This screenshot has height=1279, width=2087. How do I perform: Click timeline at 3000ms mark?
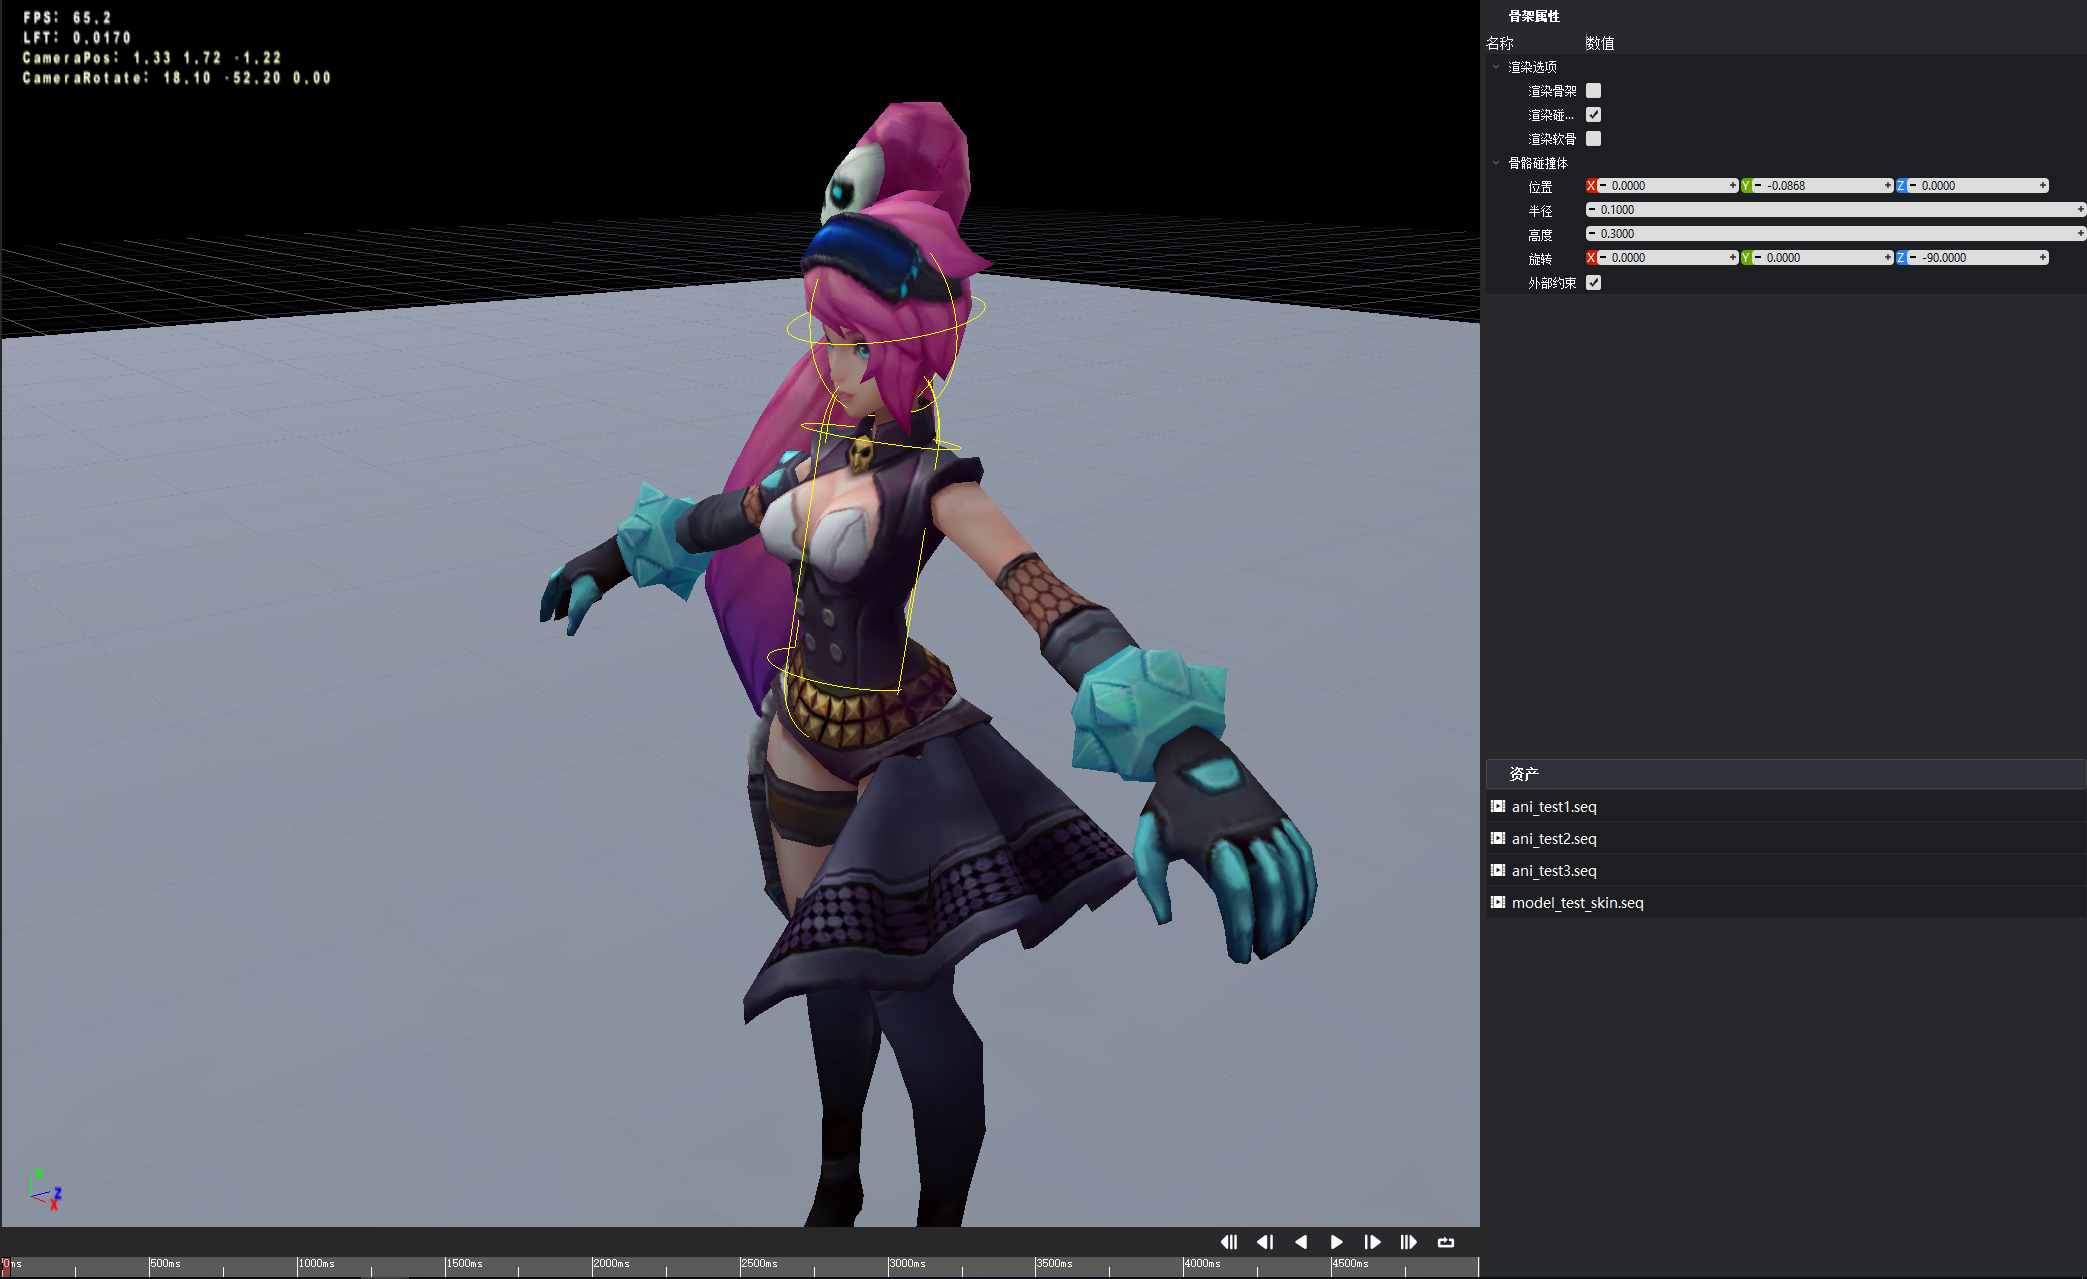(x=888, y=1266)
